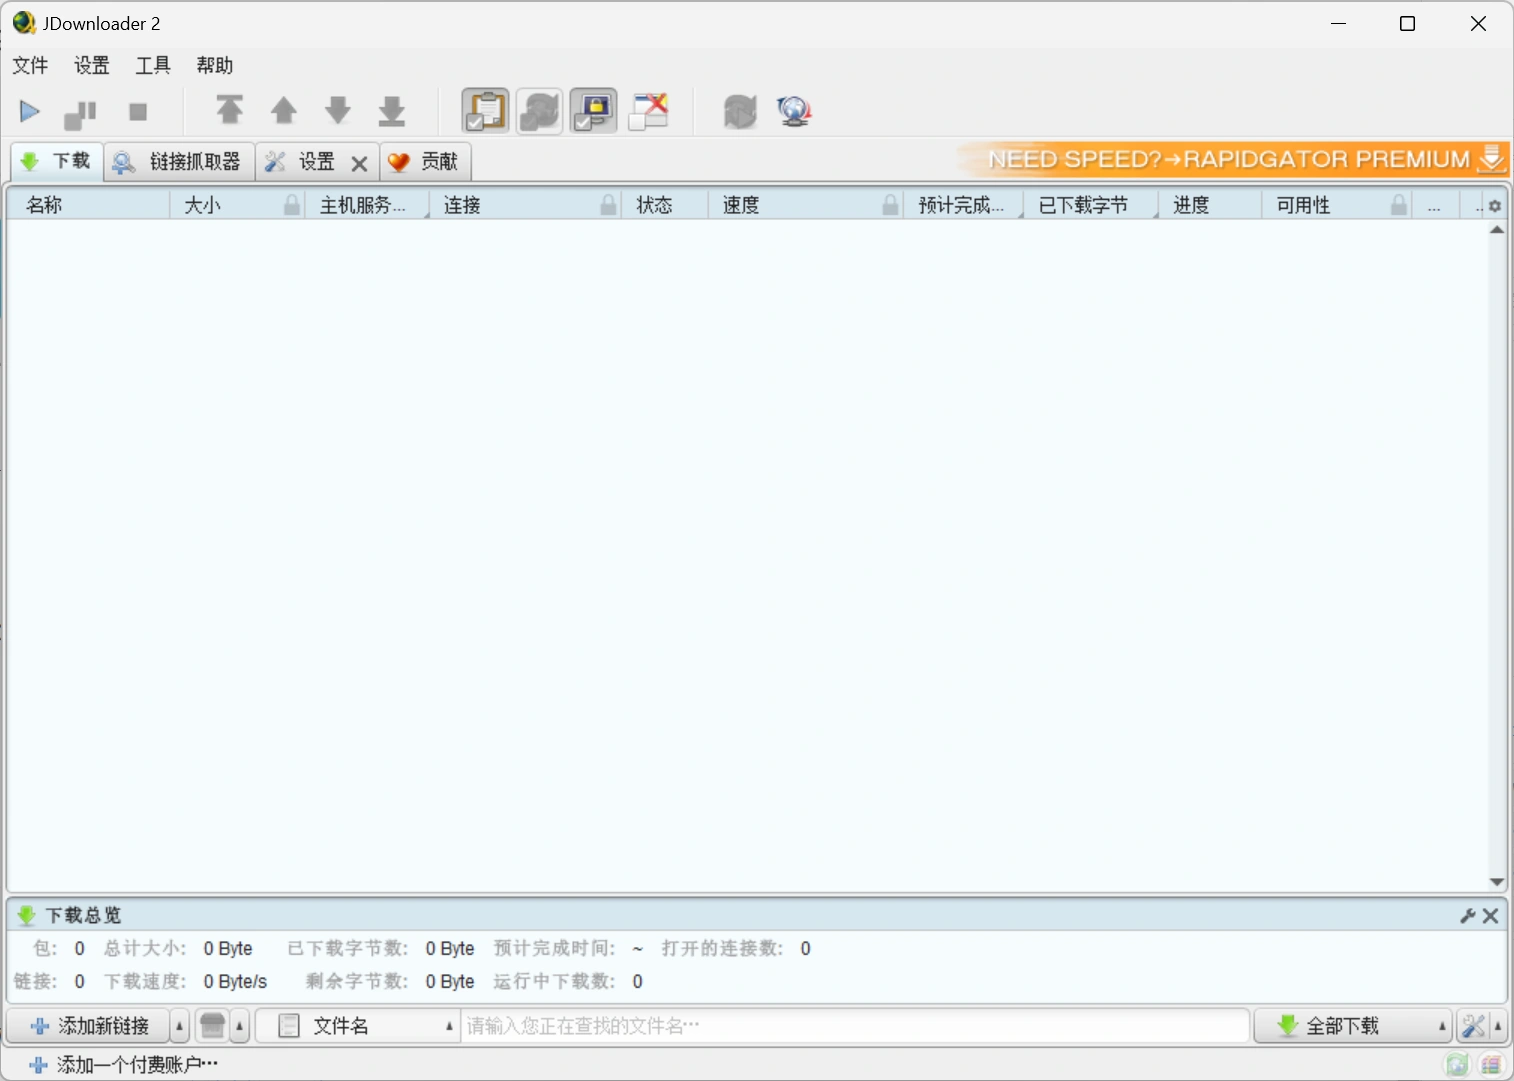Open 下载总览 panel wrench settings
Image resolution: width=1514 pixels, height=1081 pixels.
pos(1468,916)
